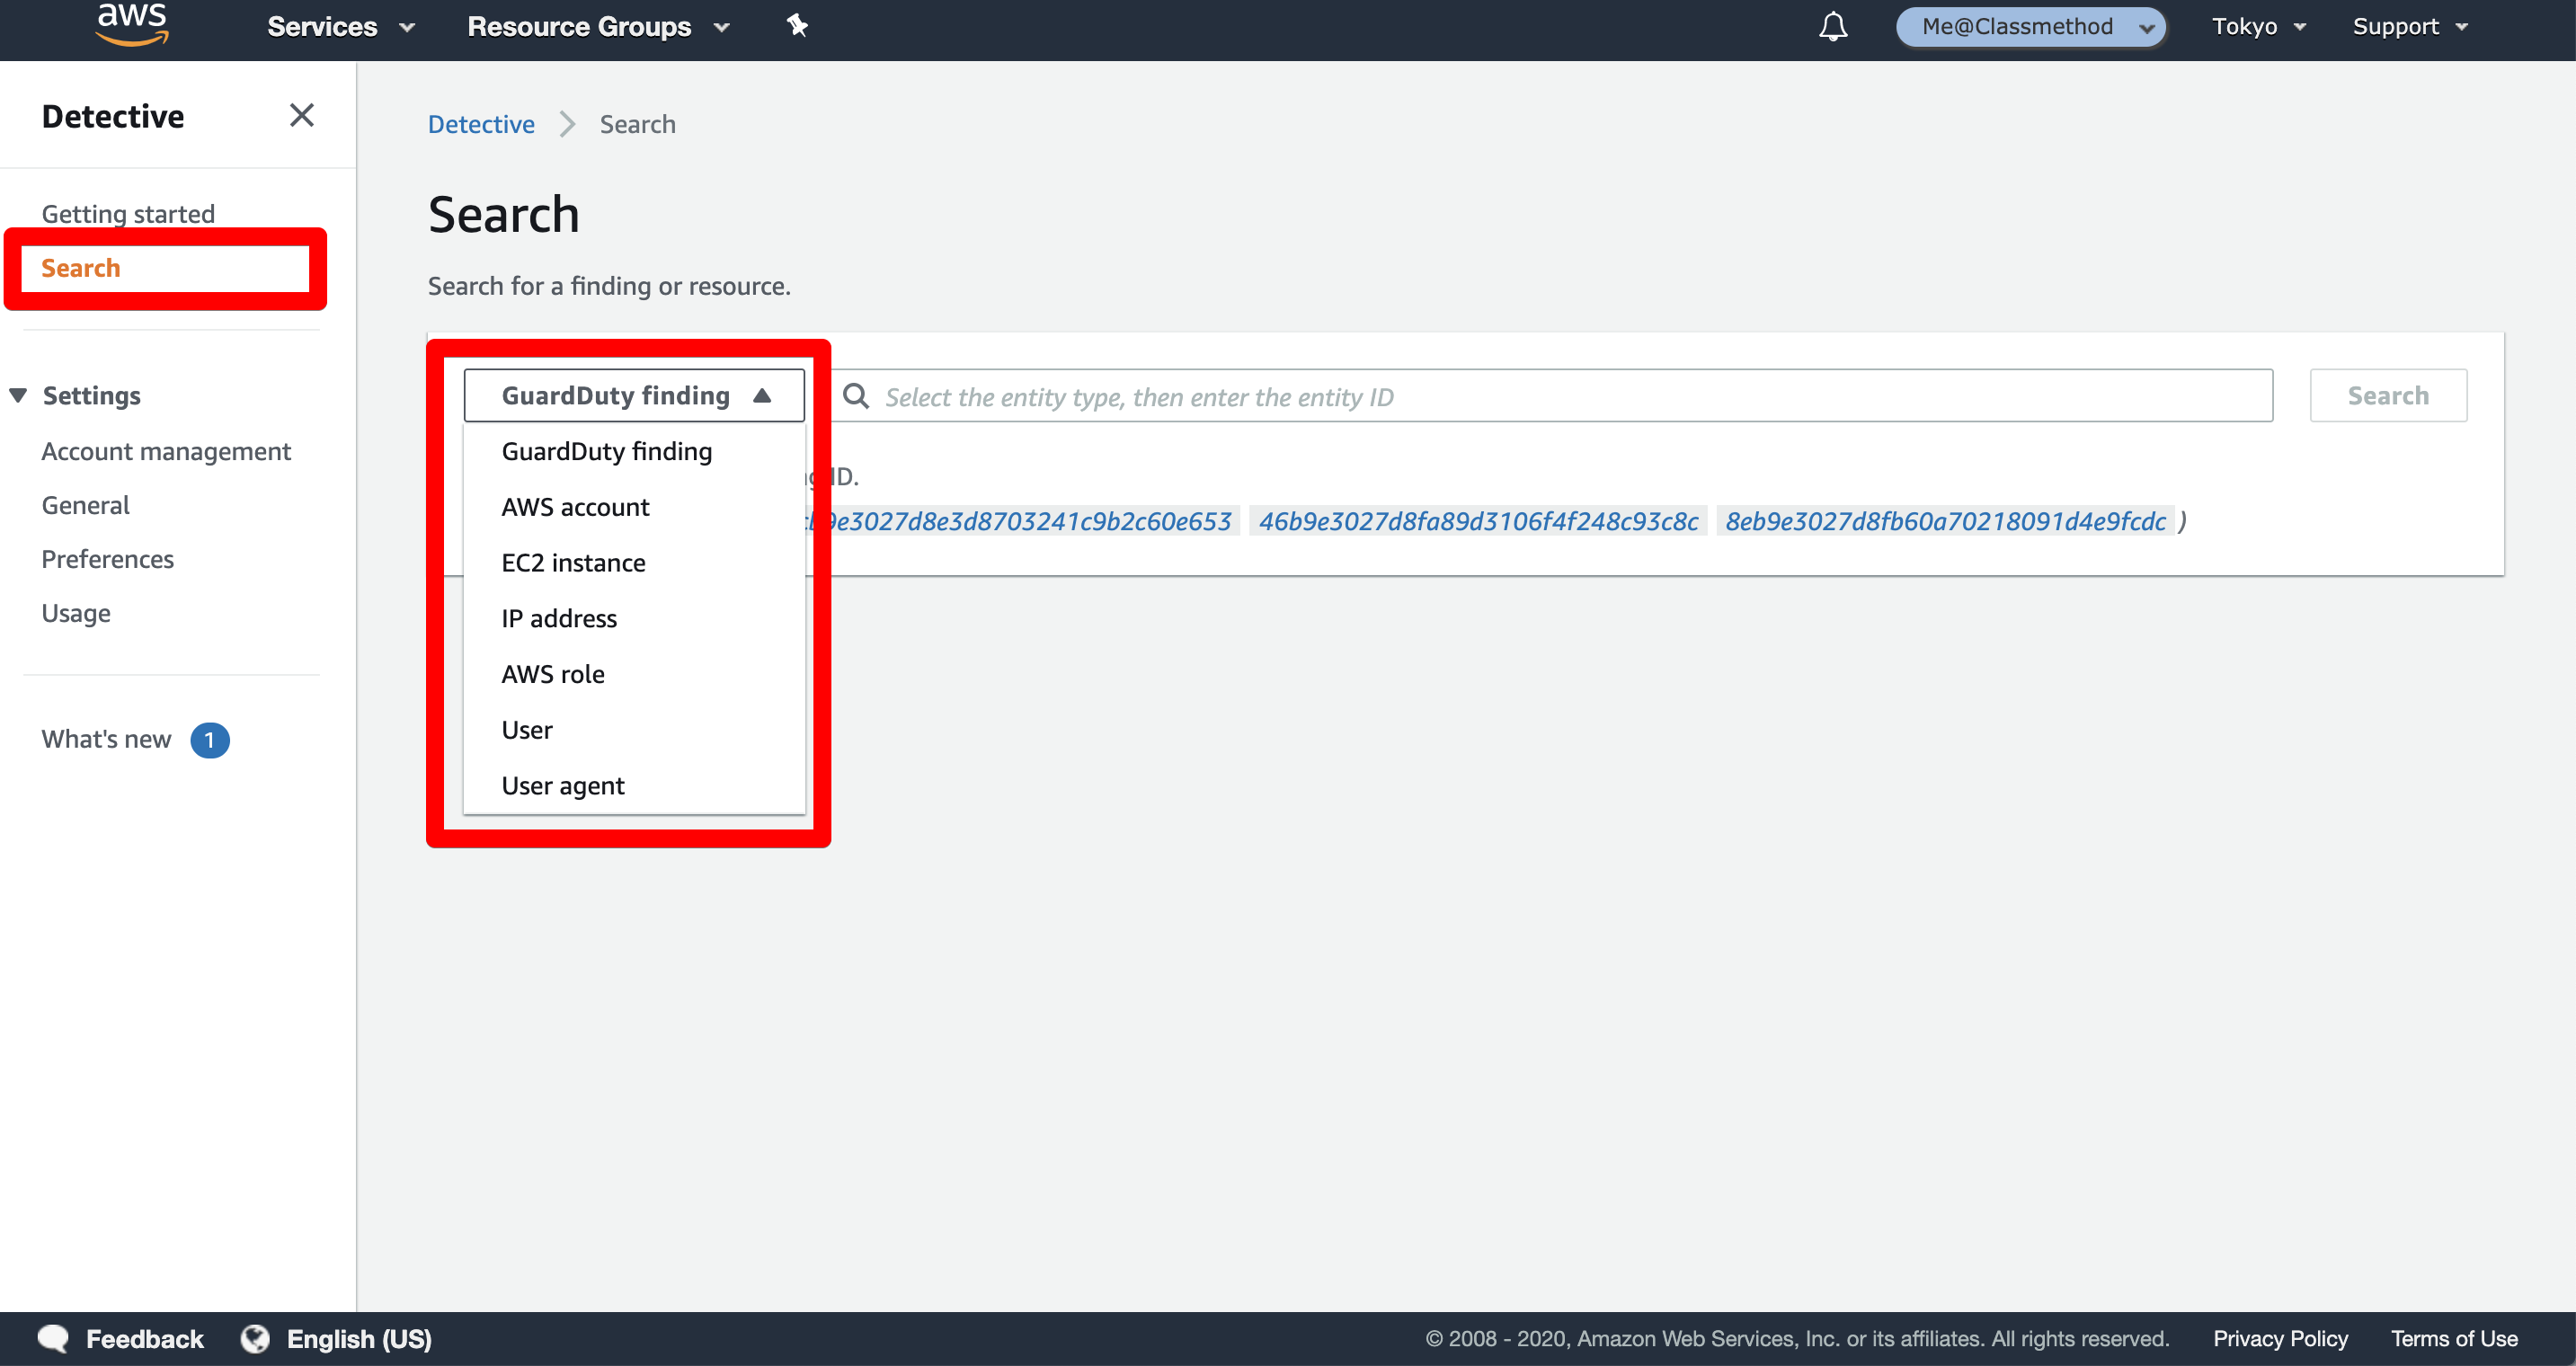This screenshot has height=1366, width=2576.
Task: Click the Feedback button in footer
Action: (144, 1338)
